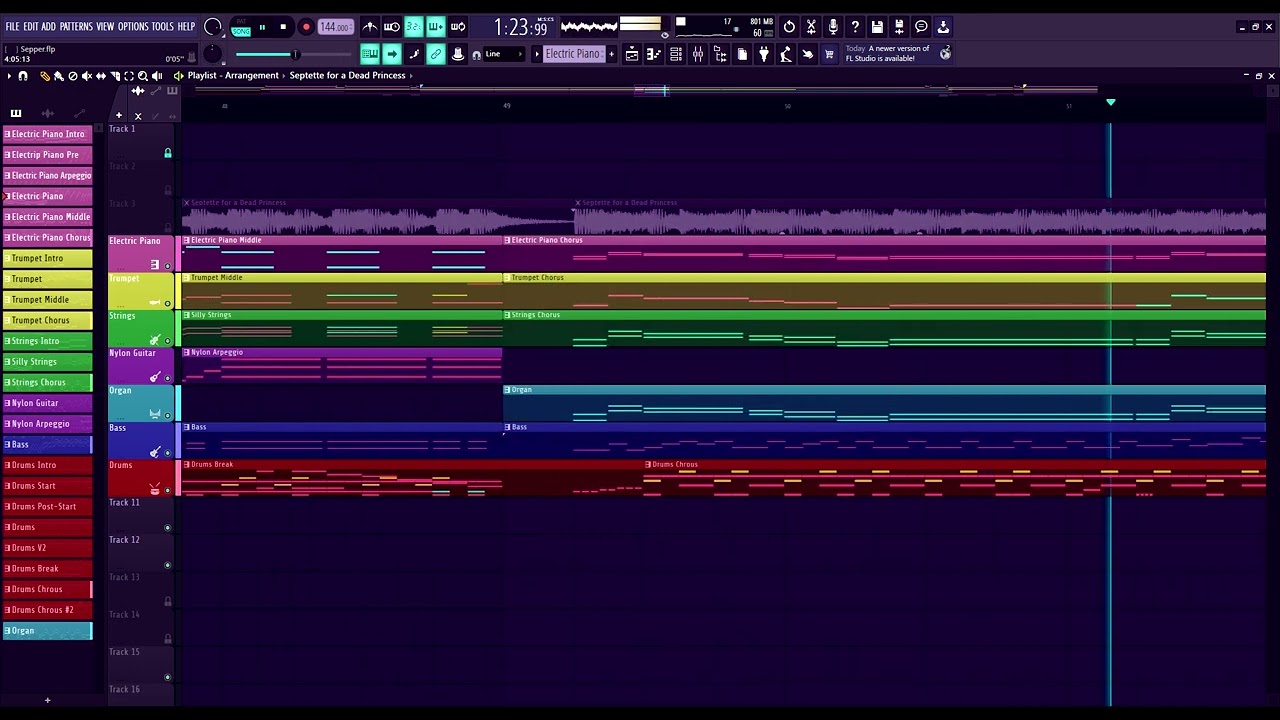This screenshot has height=720, width=1280.
Task: Select Trumpet Intro pattern in picker
Action: tap(47, 258)
